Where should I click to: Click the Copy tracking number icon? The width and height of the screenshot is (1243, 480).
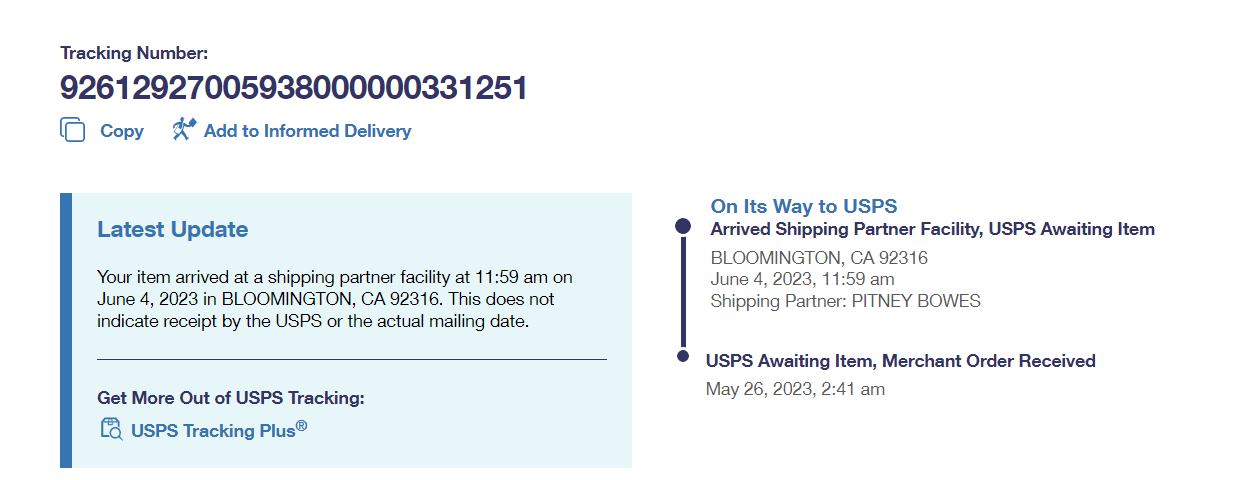tap(73, 130)
